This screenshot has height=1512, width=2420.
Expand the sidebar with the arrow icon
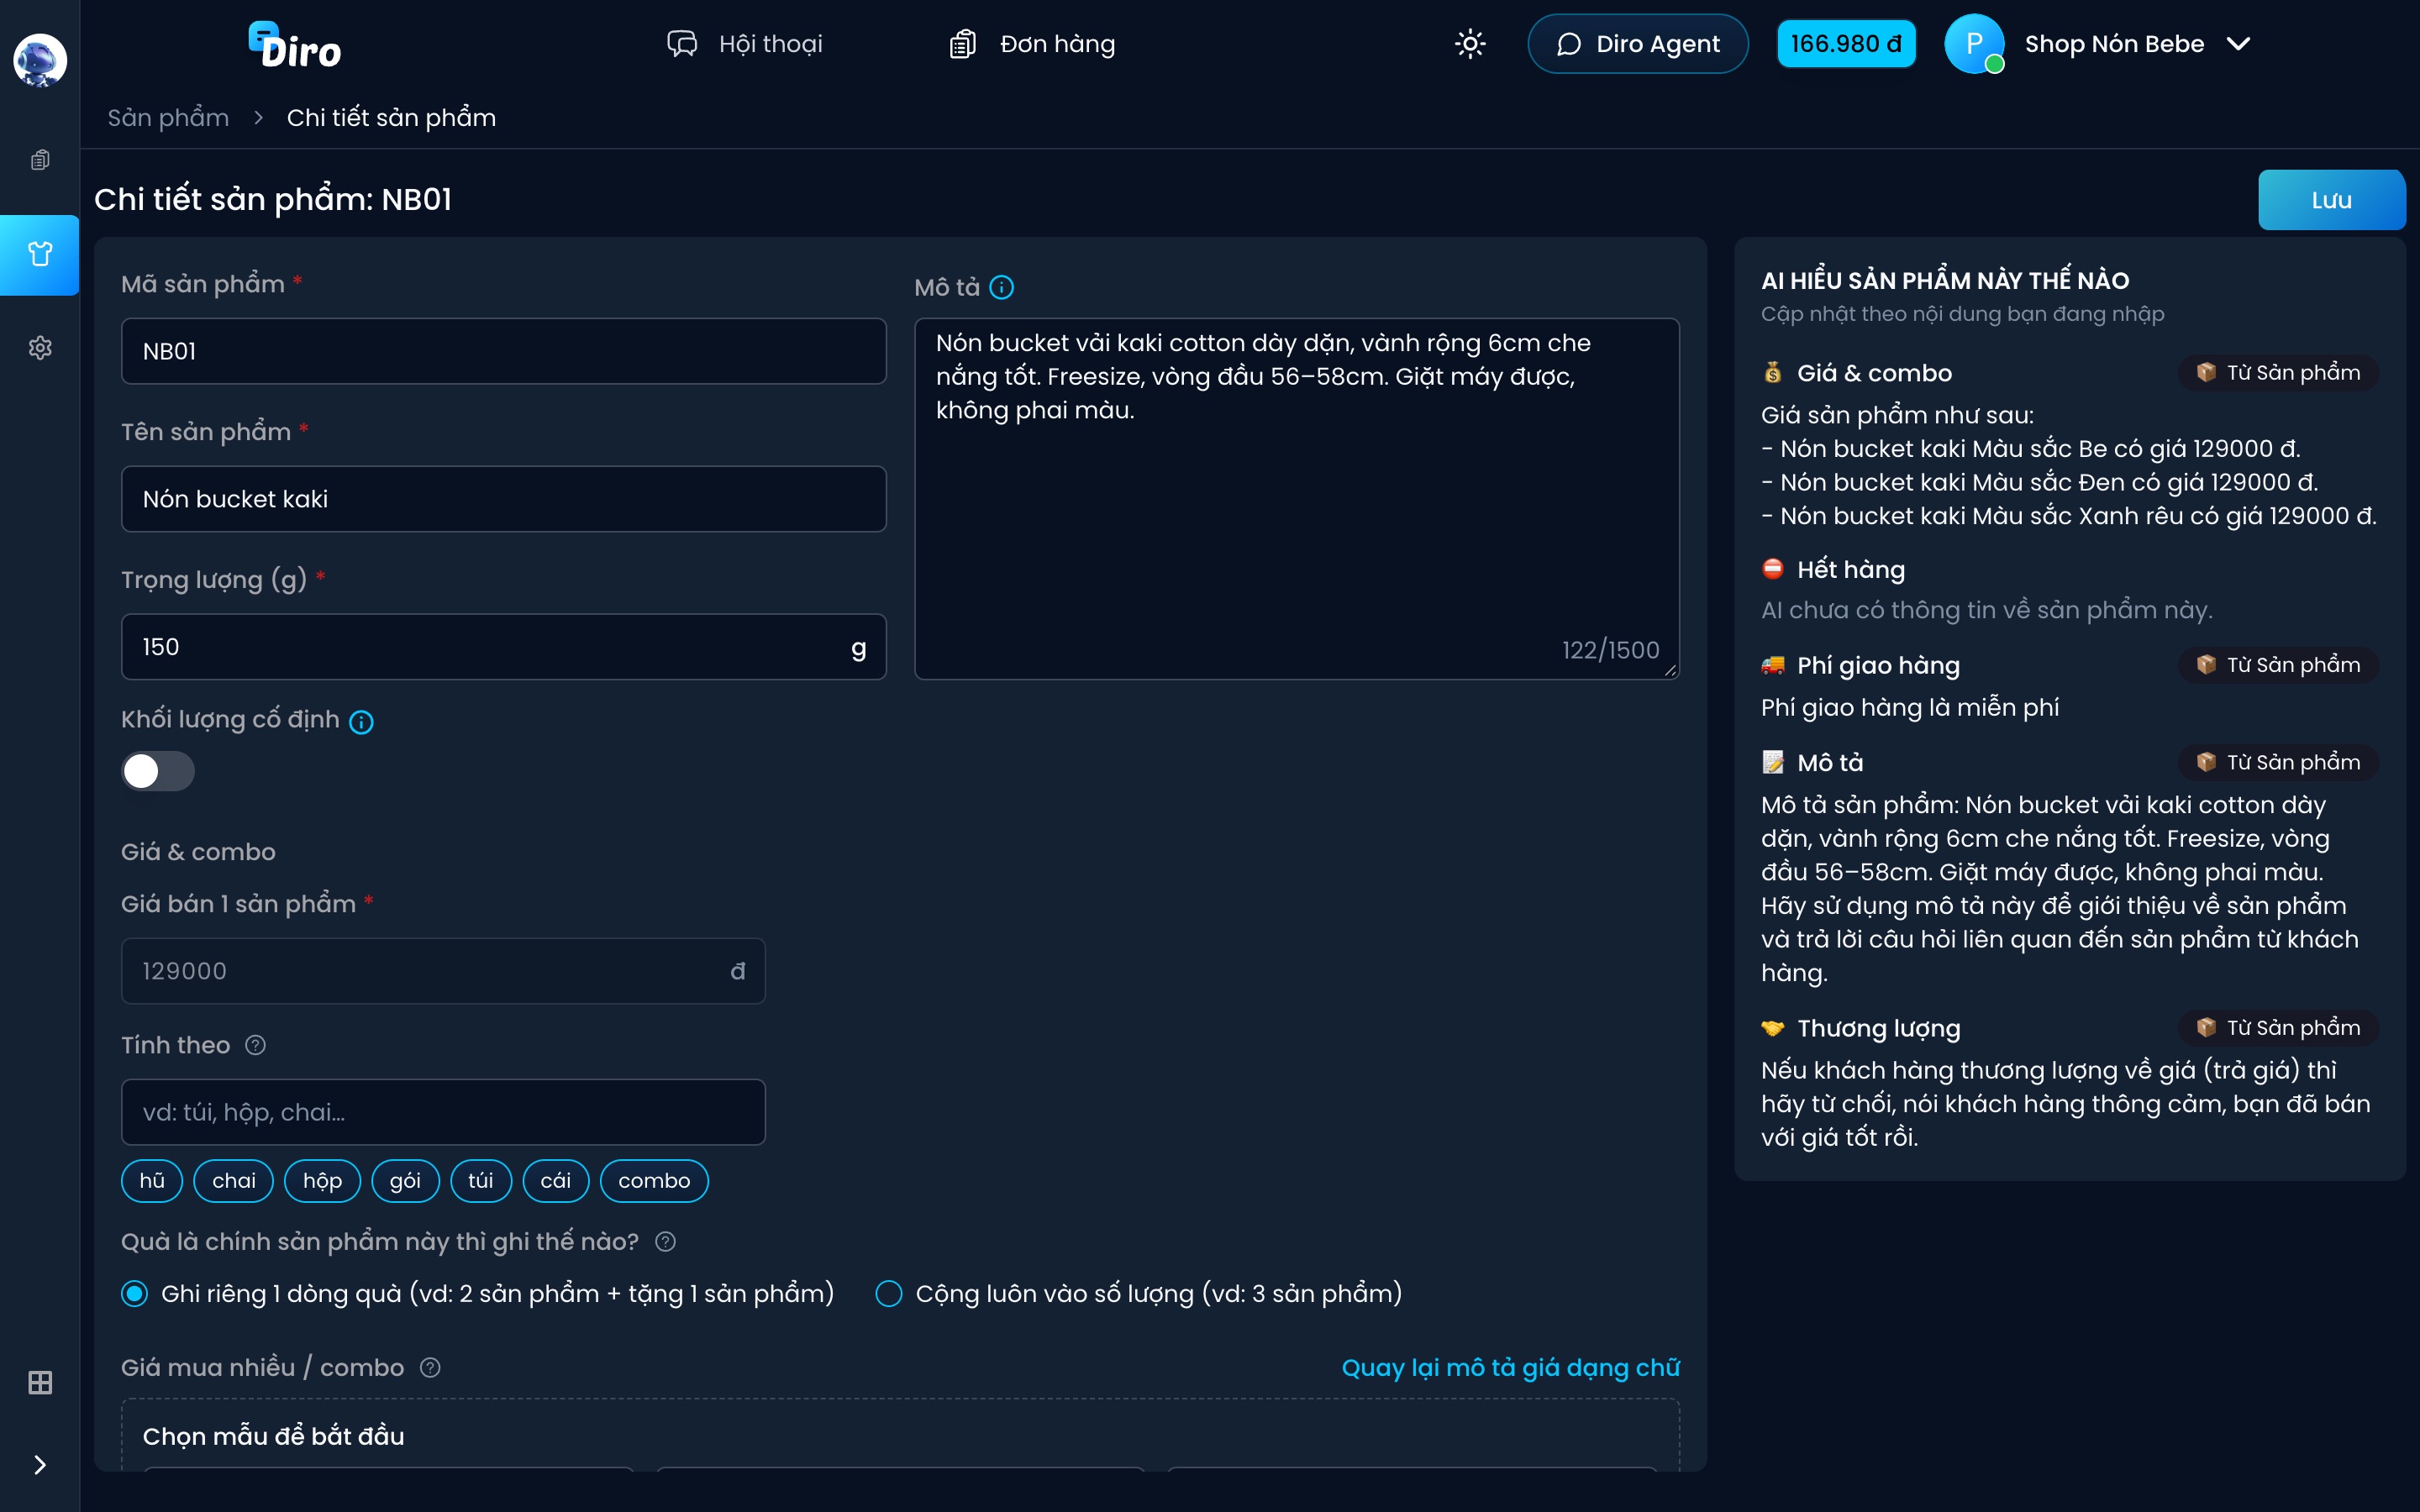(40, 1465)
